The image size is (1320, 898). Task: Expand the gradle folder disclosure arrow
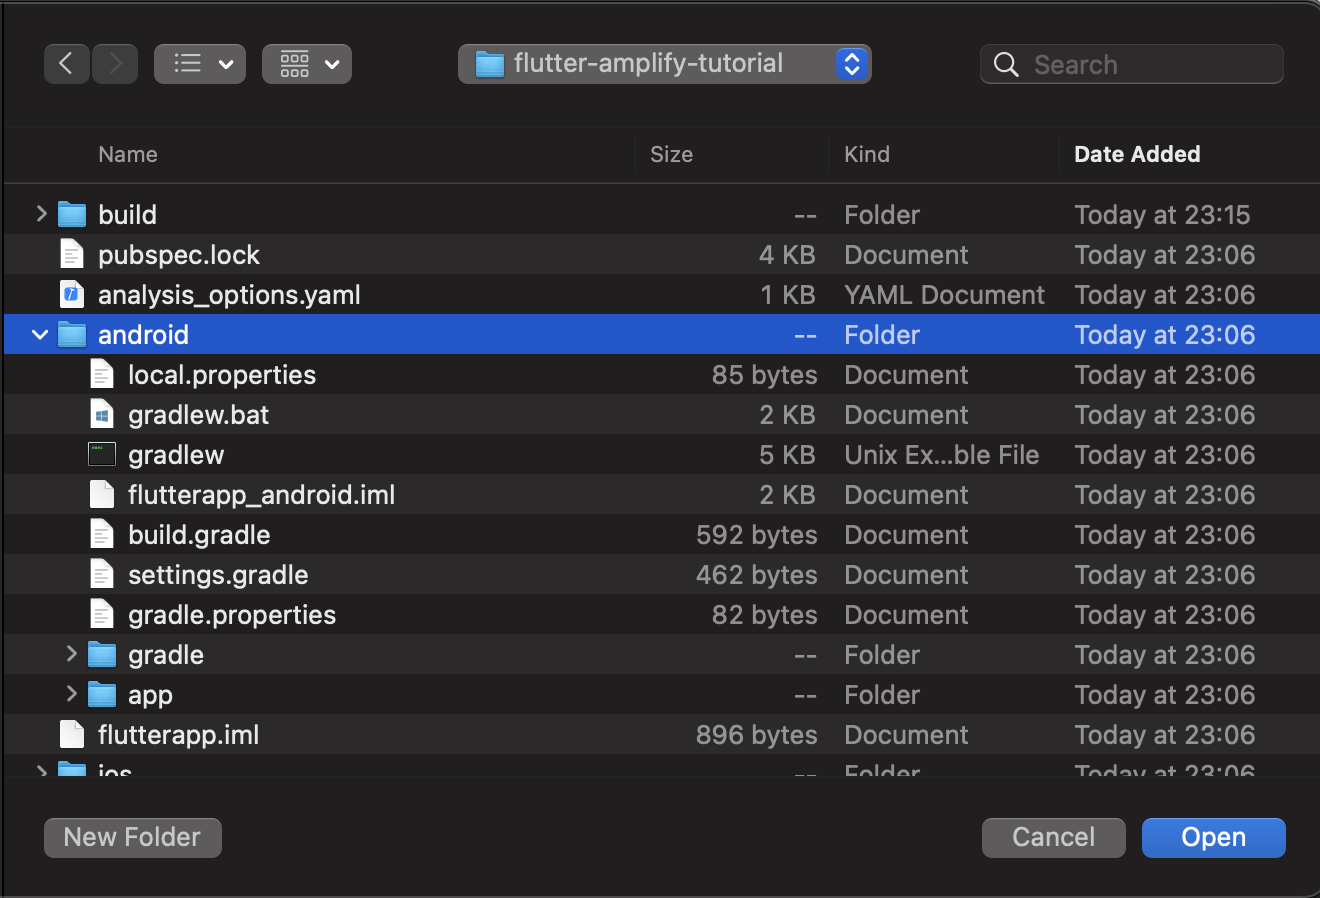pos(71,654)
